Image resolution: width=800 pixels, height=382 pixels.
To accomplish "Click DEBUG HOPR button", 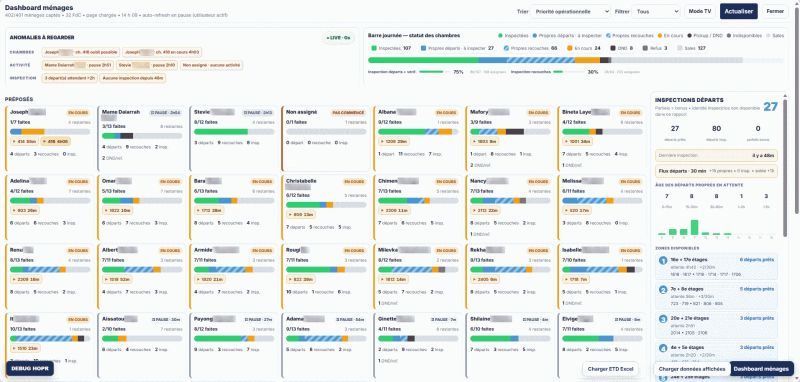I will click(x=30, y=368).
